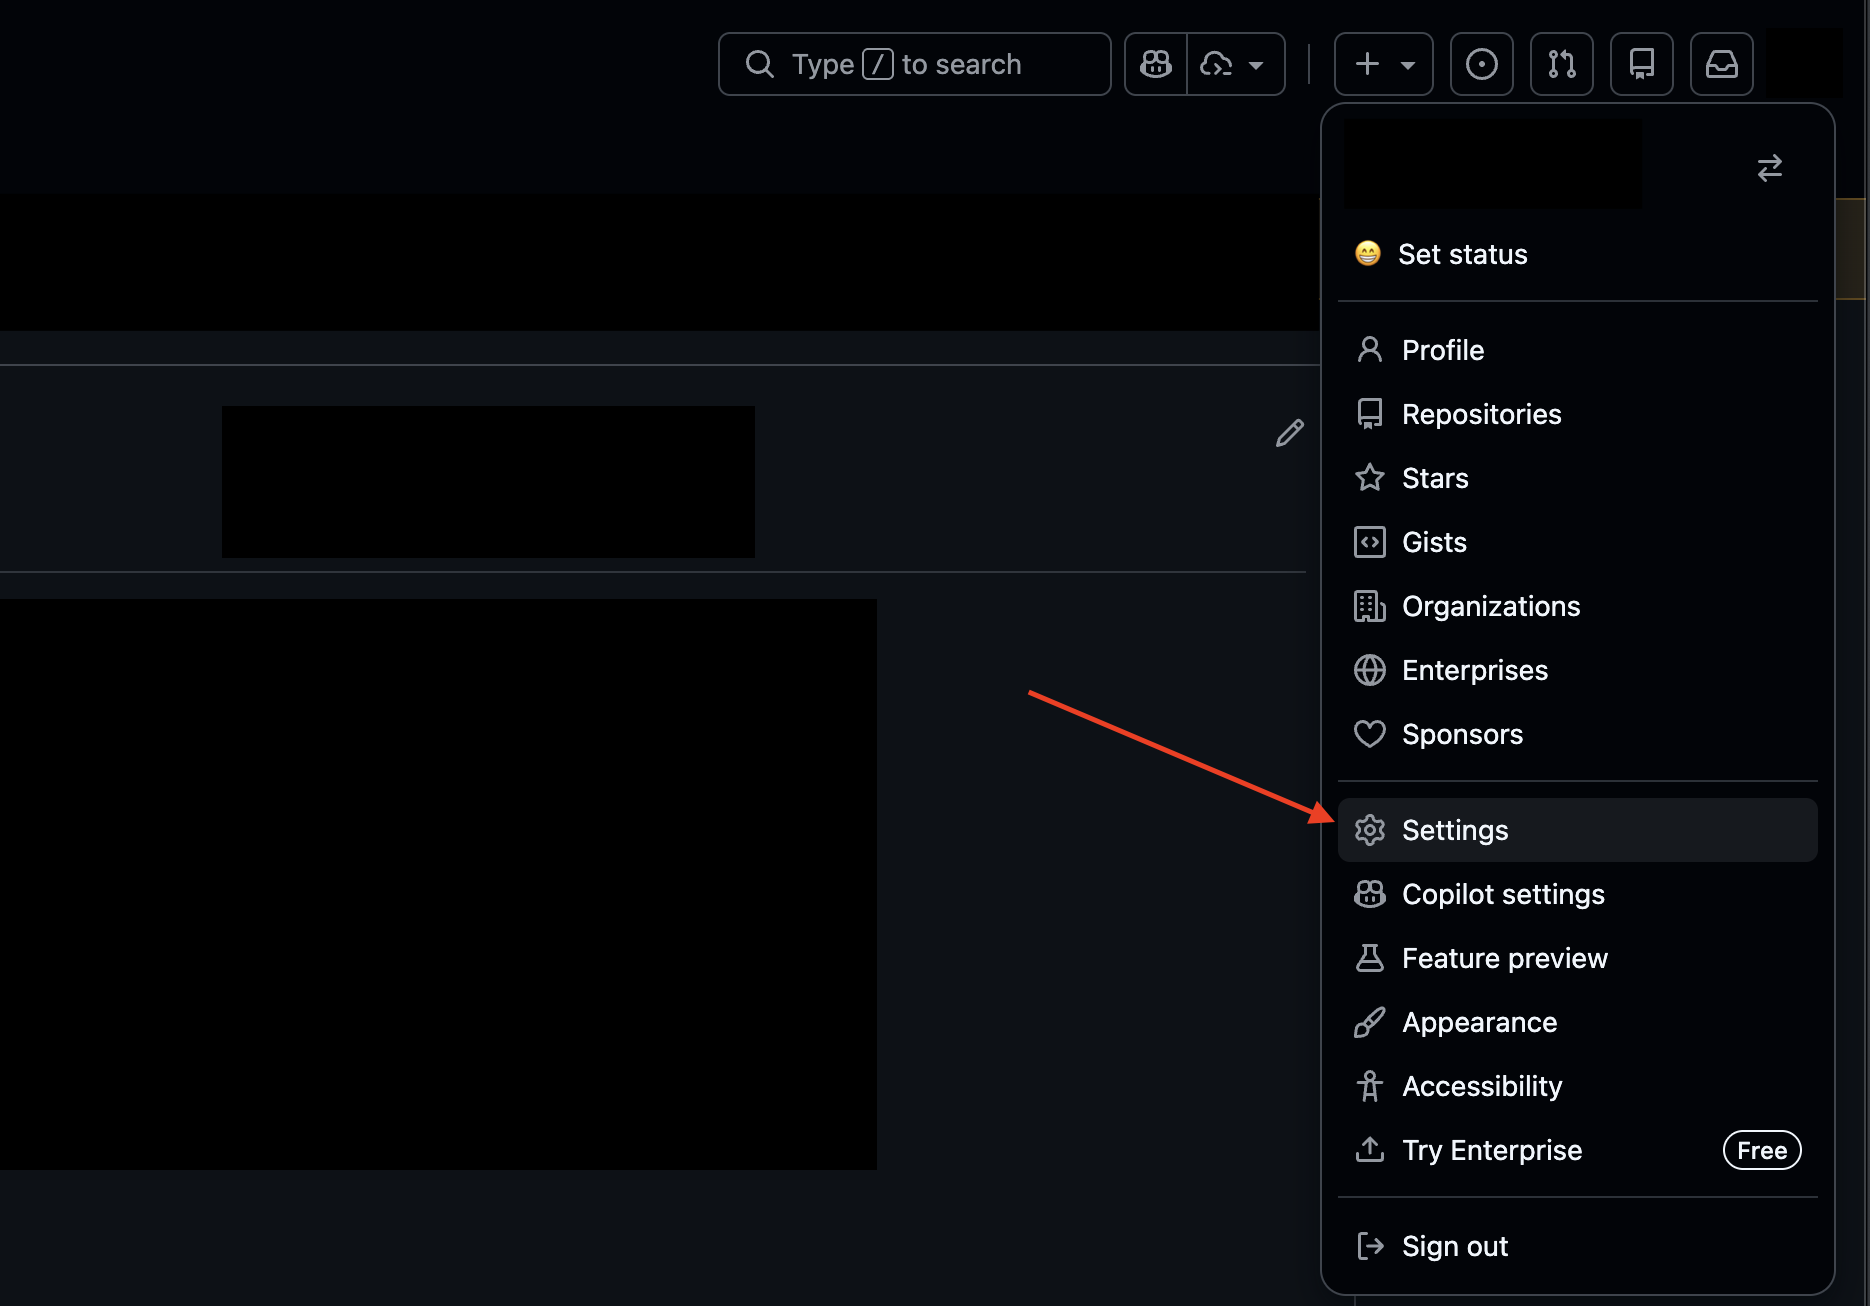
Task: Open the notifications inbox icon
Action: pyautogui.click(x=1721, y=63)
